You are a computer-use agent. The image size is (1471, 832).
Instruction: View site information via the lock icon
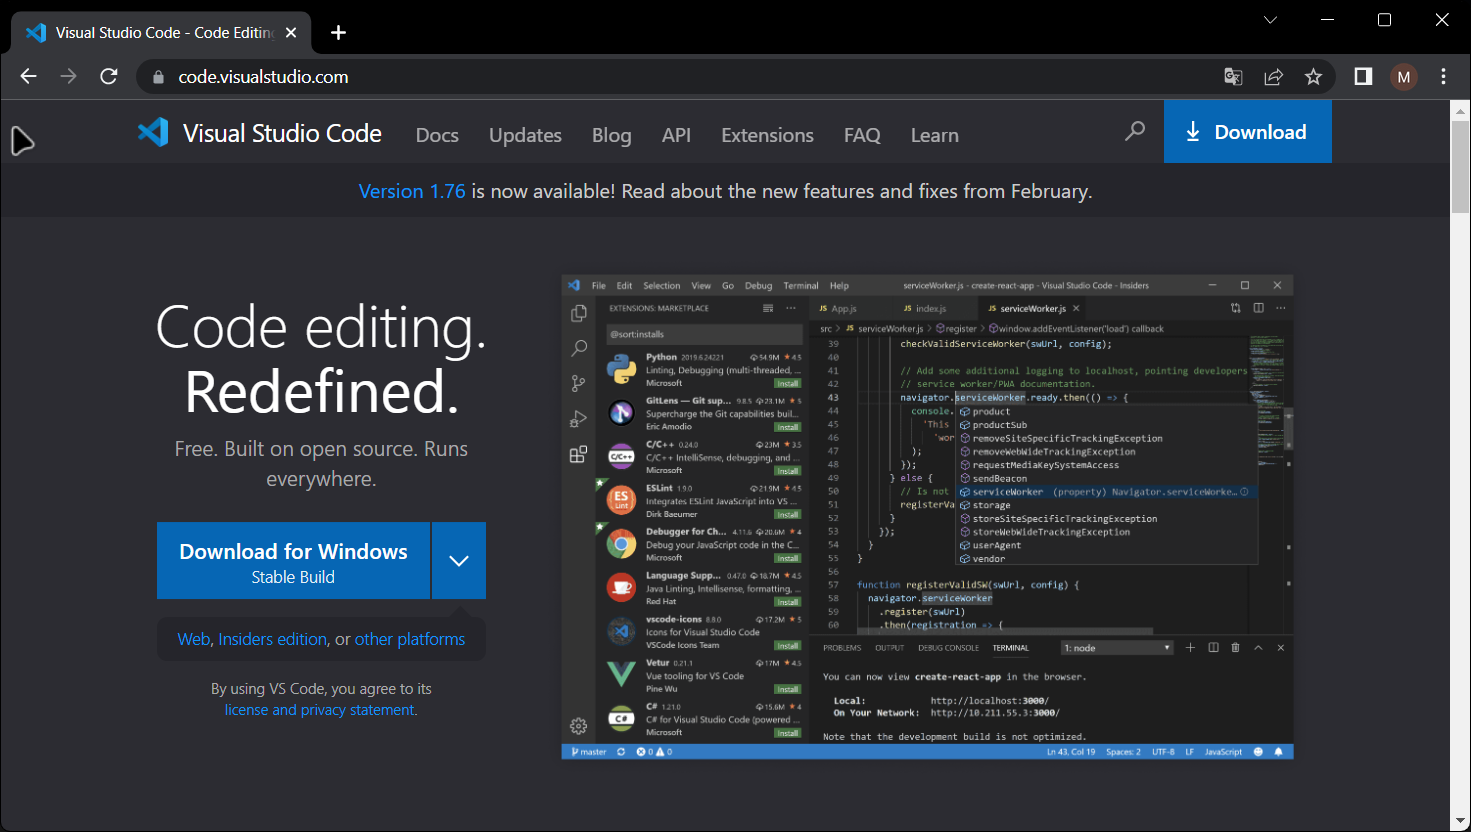click(158, 77)
